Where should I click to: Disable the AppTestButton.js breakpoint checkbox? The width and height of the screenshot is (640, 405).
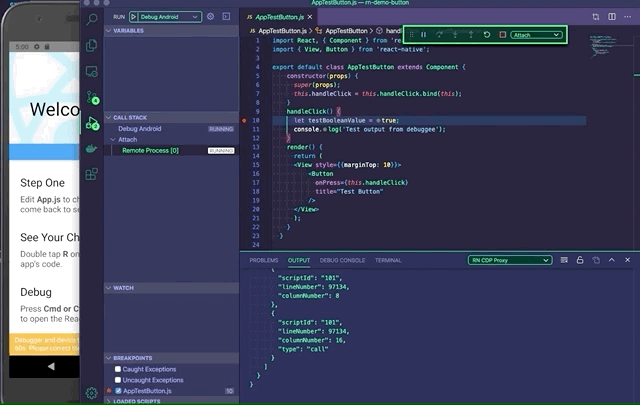pyautogui.click(x=118, y=391)
